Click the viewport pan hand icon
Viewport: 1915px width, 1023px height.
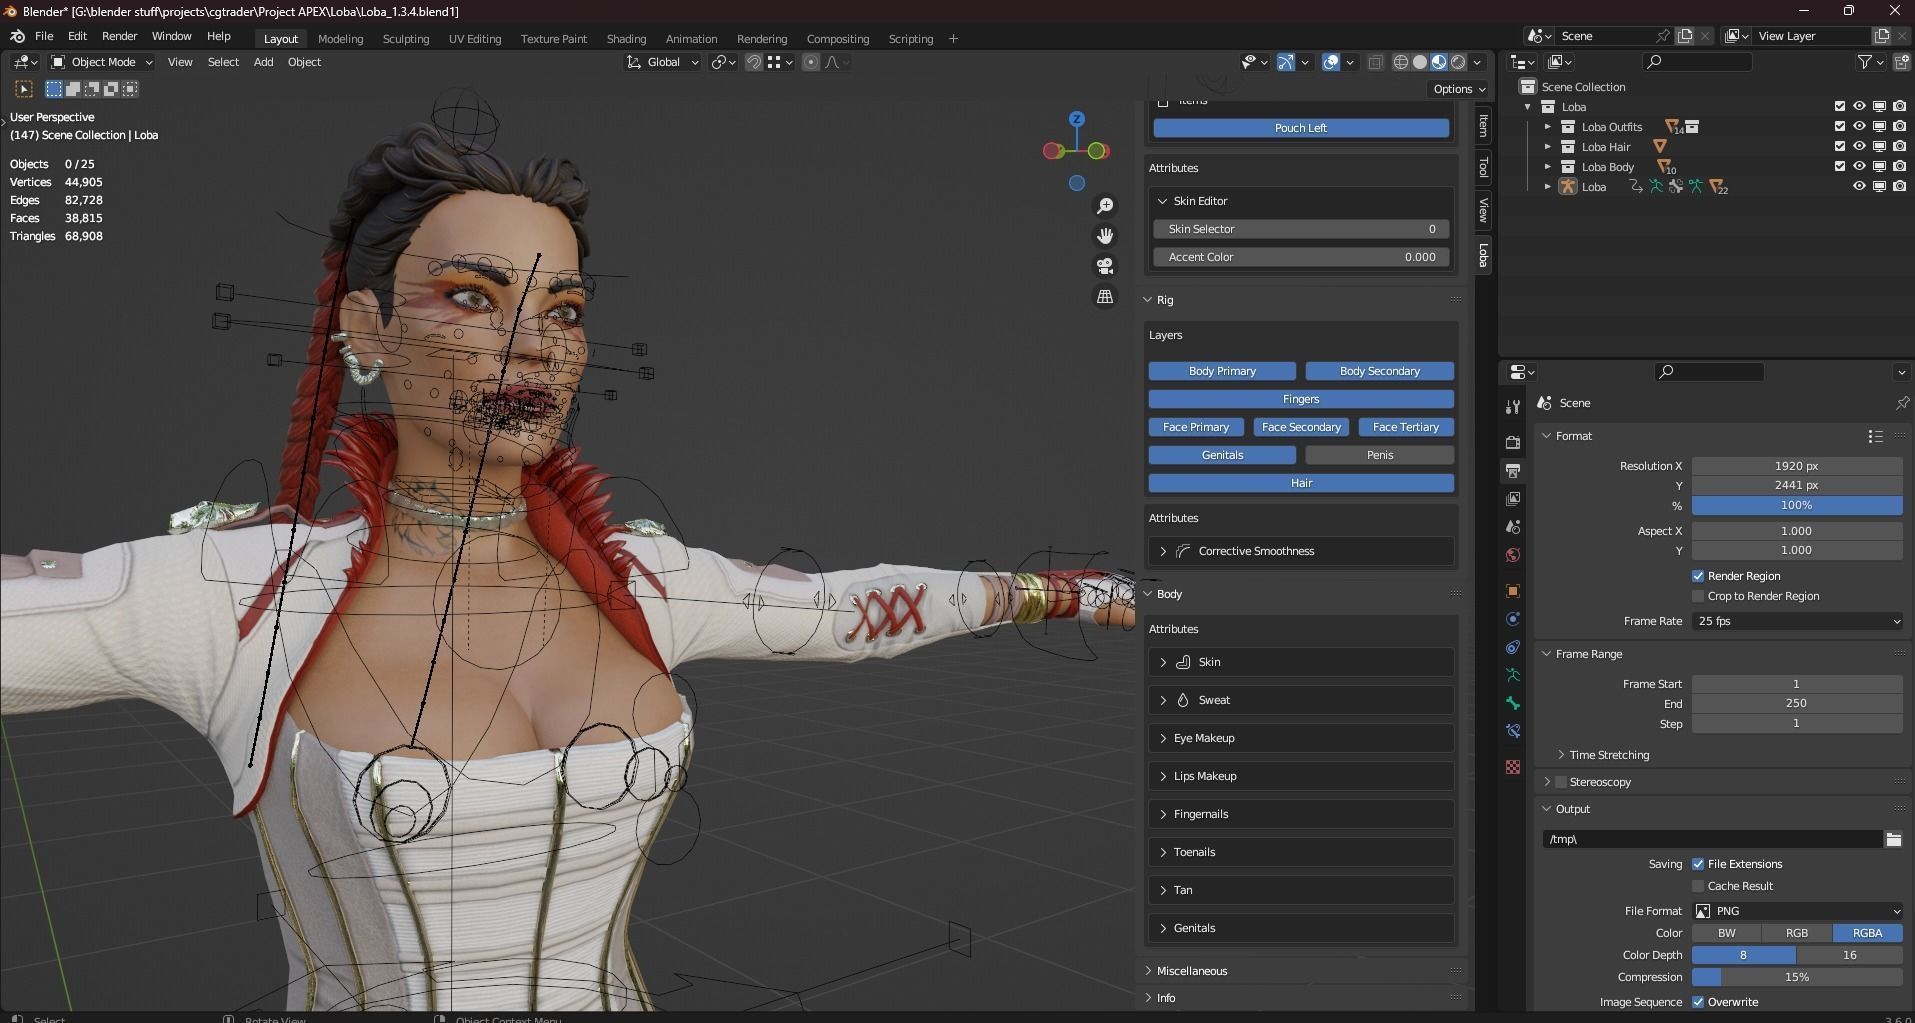(x=1105, y=236)
